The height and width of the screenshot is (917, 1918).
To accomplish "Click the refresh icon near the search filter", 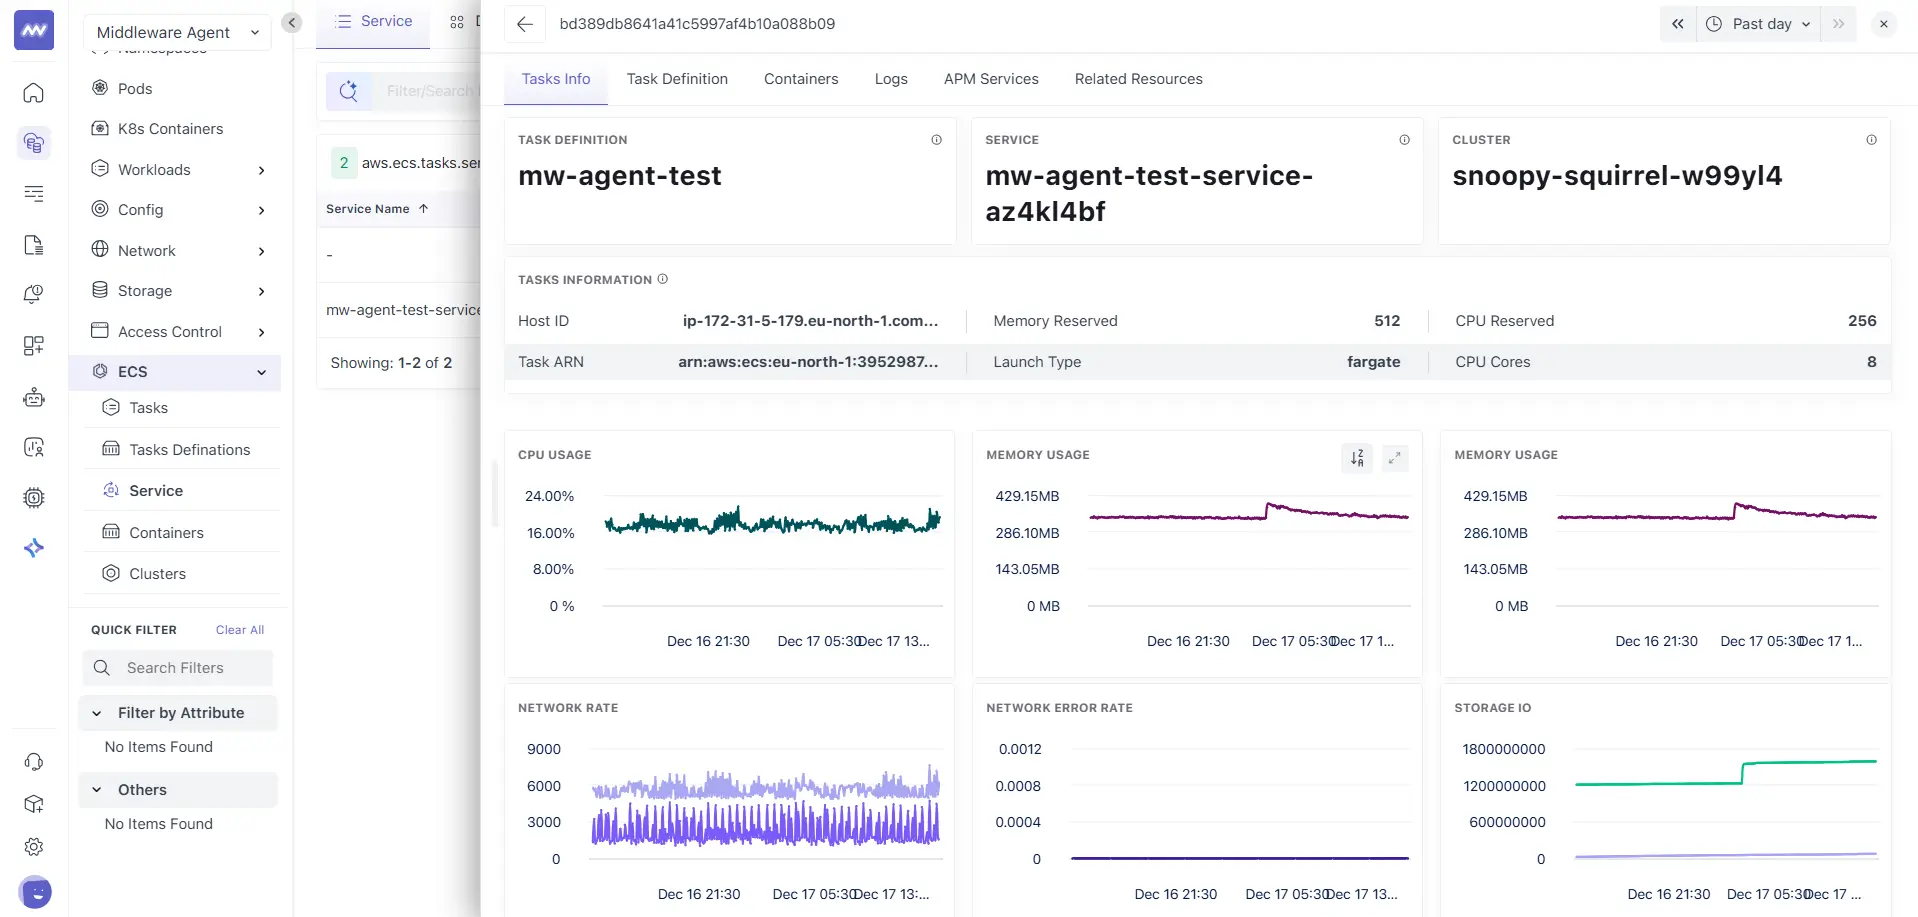I will click(x=348, y=90).
